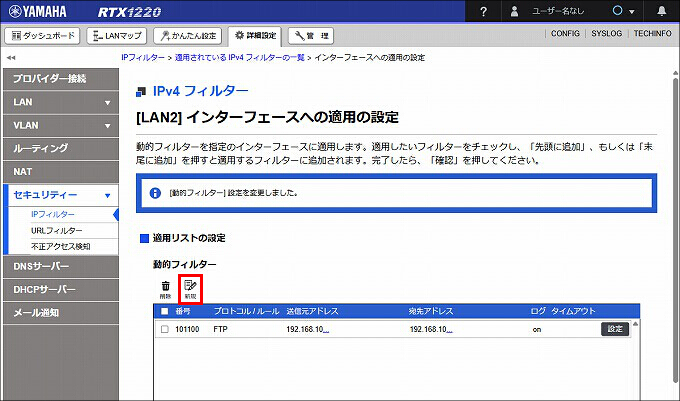680x401 pixels.
Task: Select URLフィルター submenu item
Action: pyautogui.click(x=56, y=231)
